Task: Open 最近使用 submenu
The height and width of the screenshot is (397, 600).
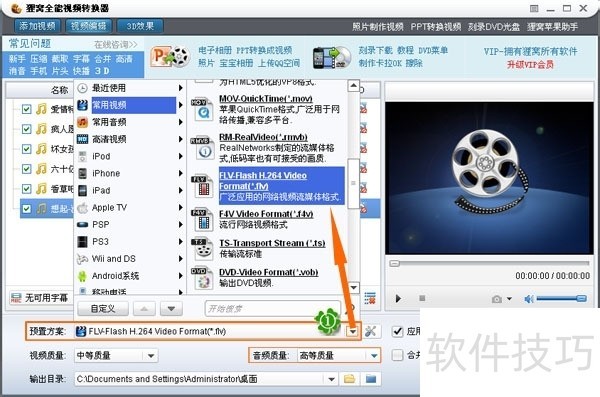Action: (130, 88)
